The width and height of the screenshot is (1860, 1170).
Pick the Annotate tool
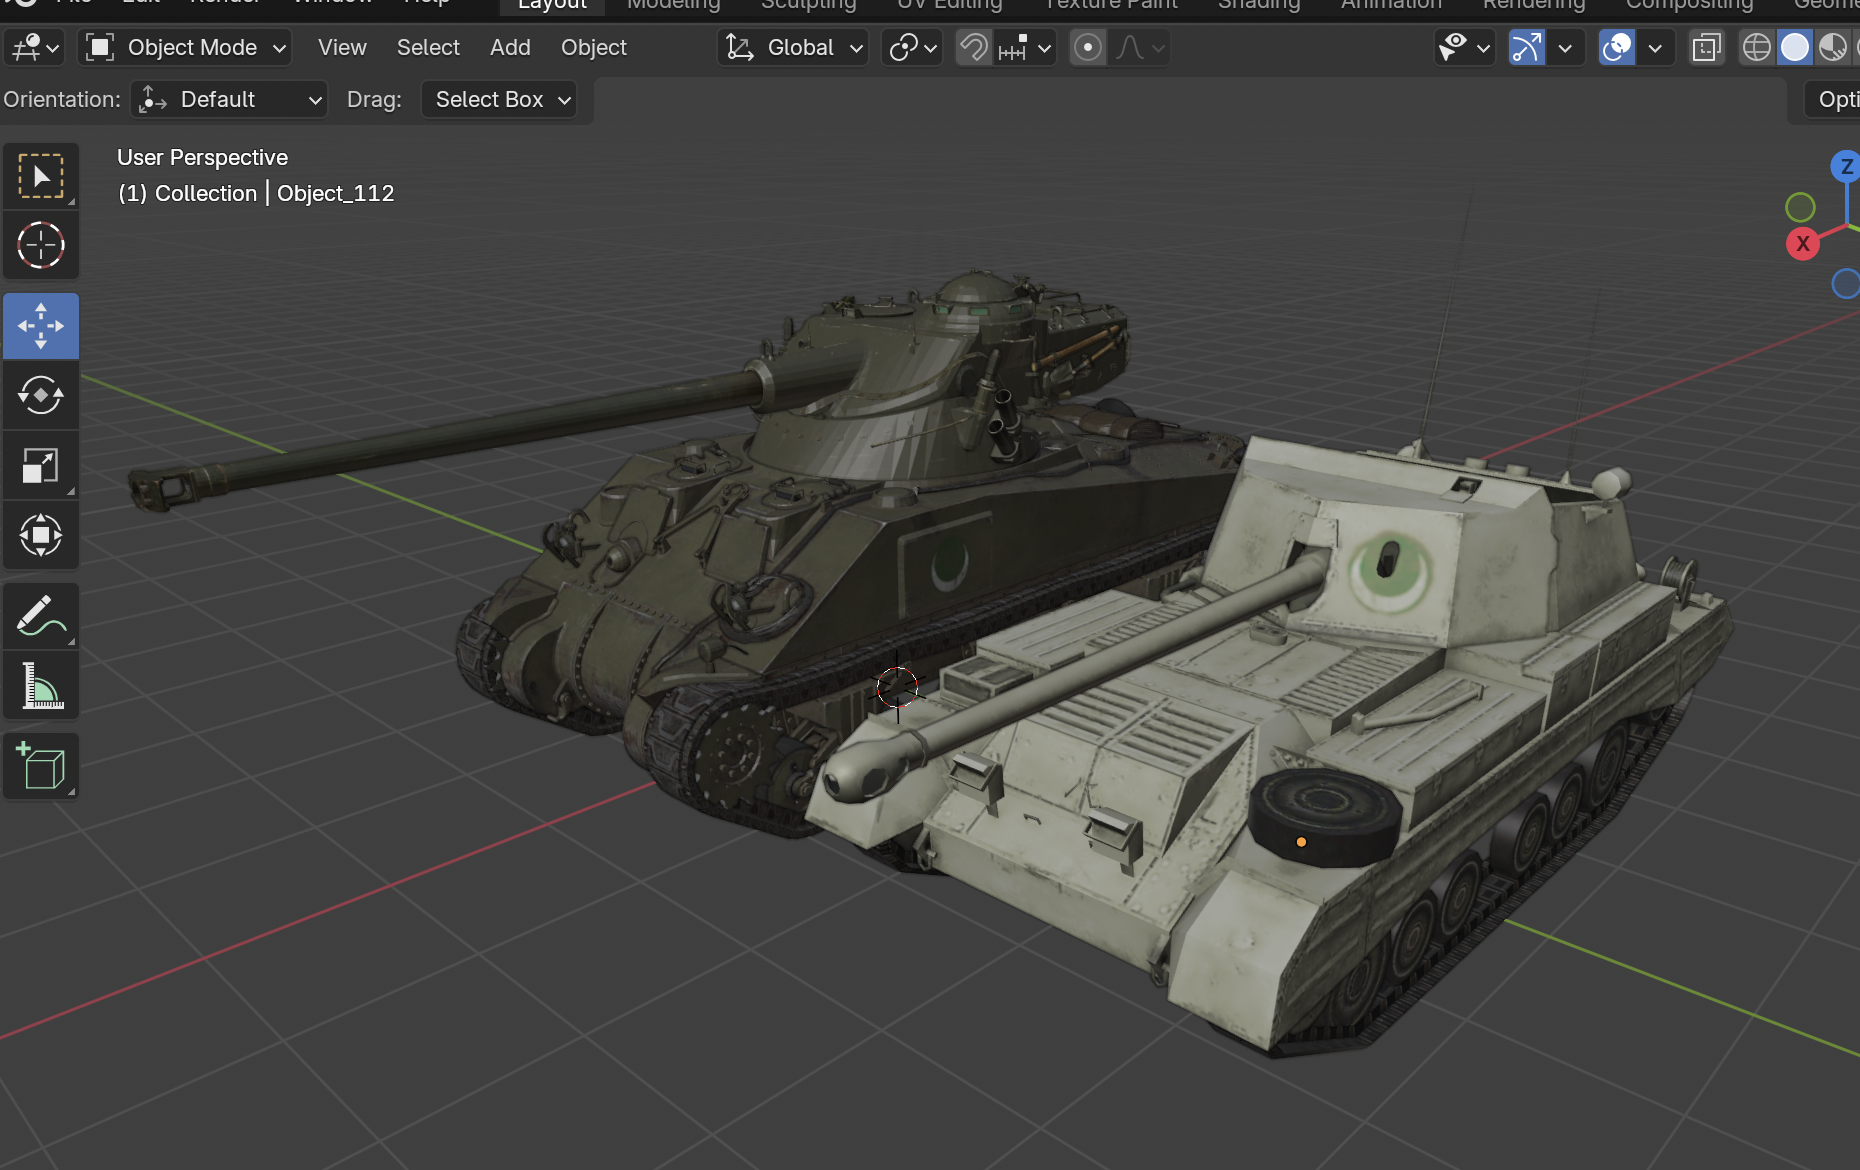tap(41, 615)
